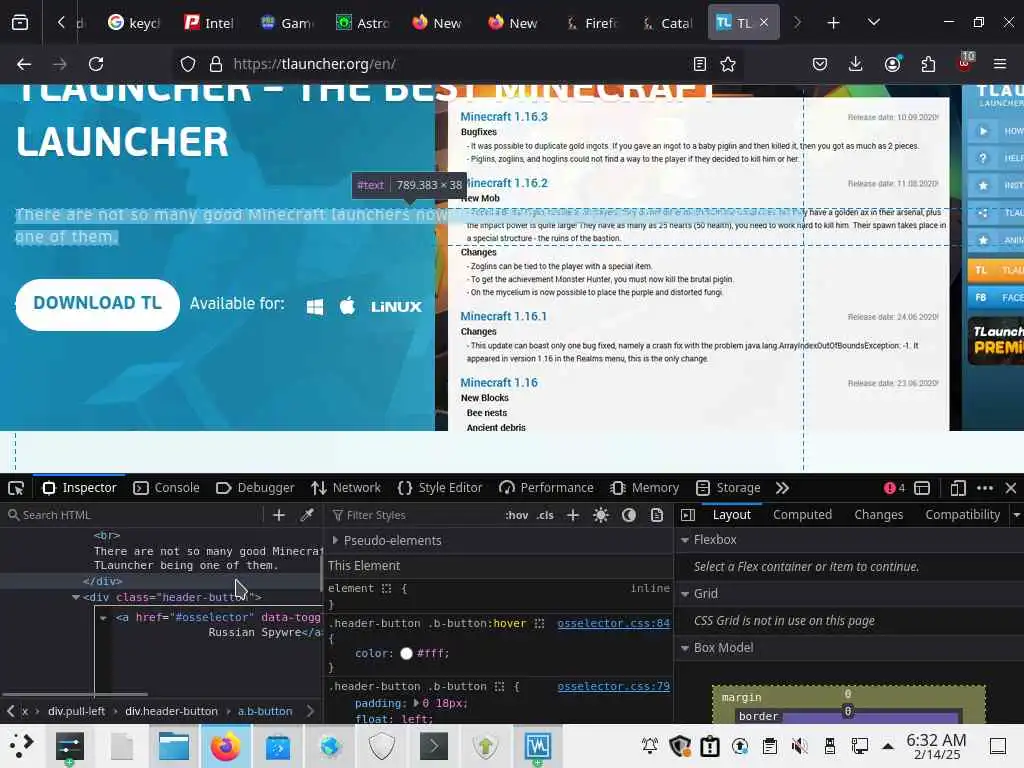This screenshot has width=1024, height=768.
Task: Select a.b-button breadcrumb
Action: 265,711
